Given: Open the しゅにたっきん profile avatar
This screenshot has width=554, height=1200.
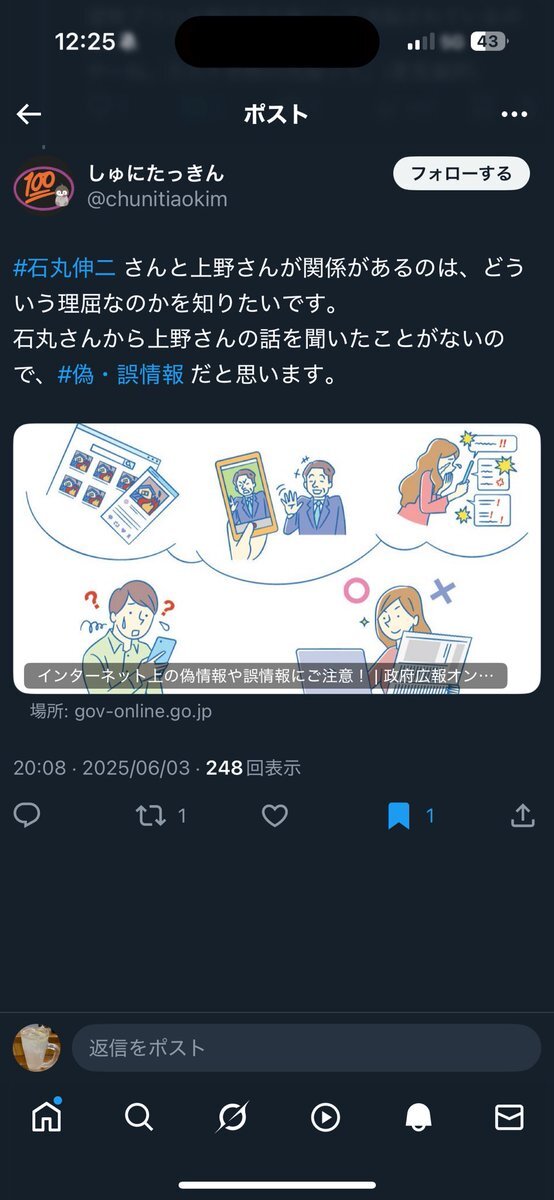Looking at the screenshot, I should [x=42, y=184].
